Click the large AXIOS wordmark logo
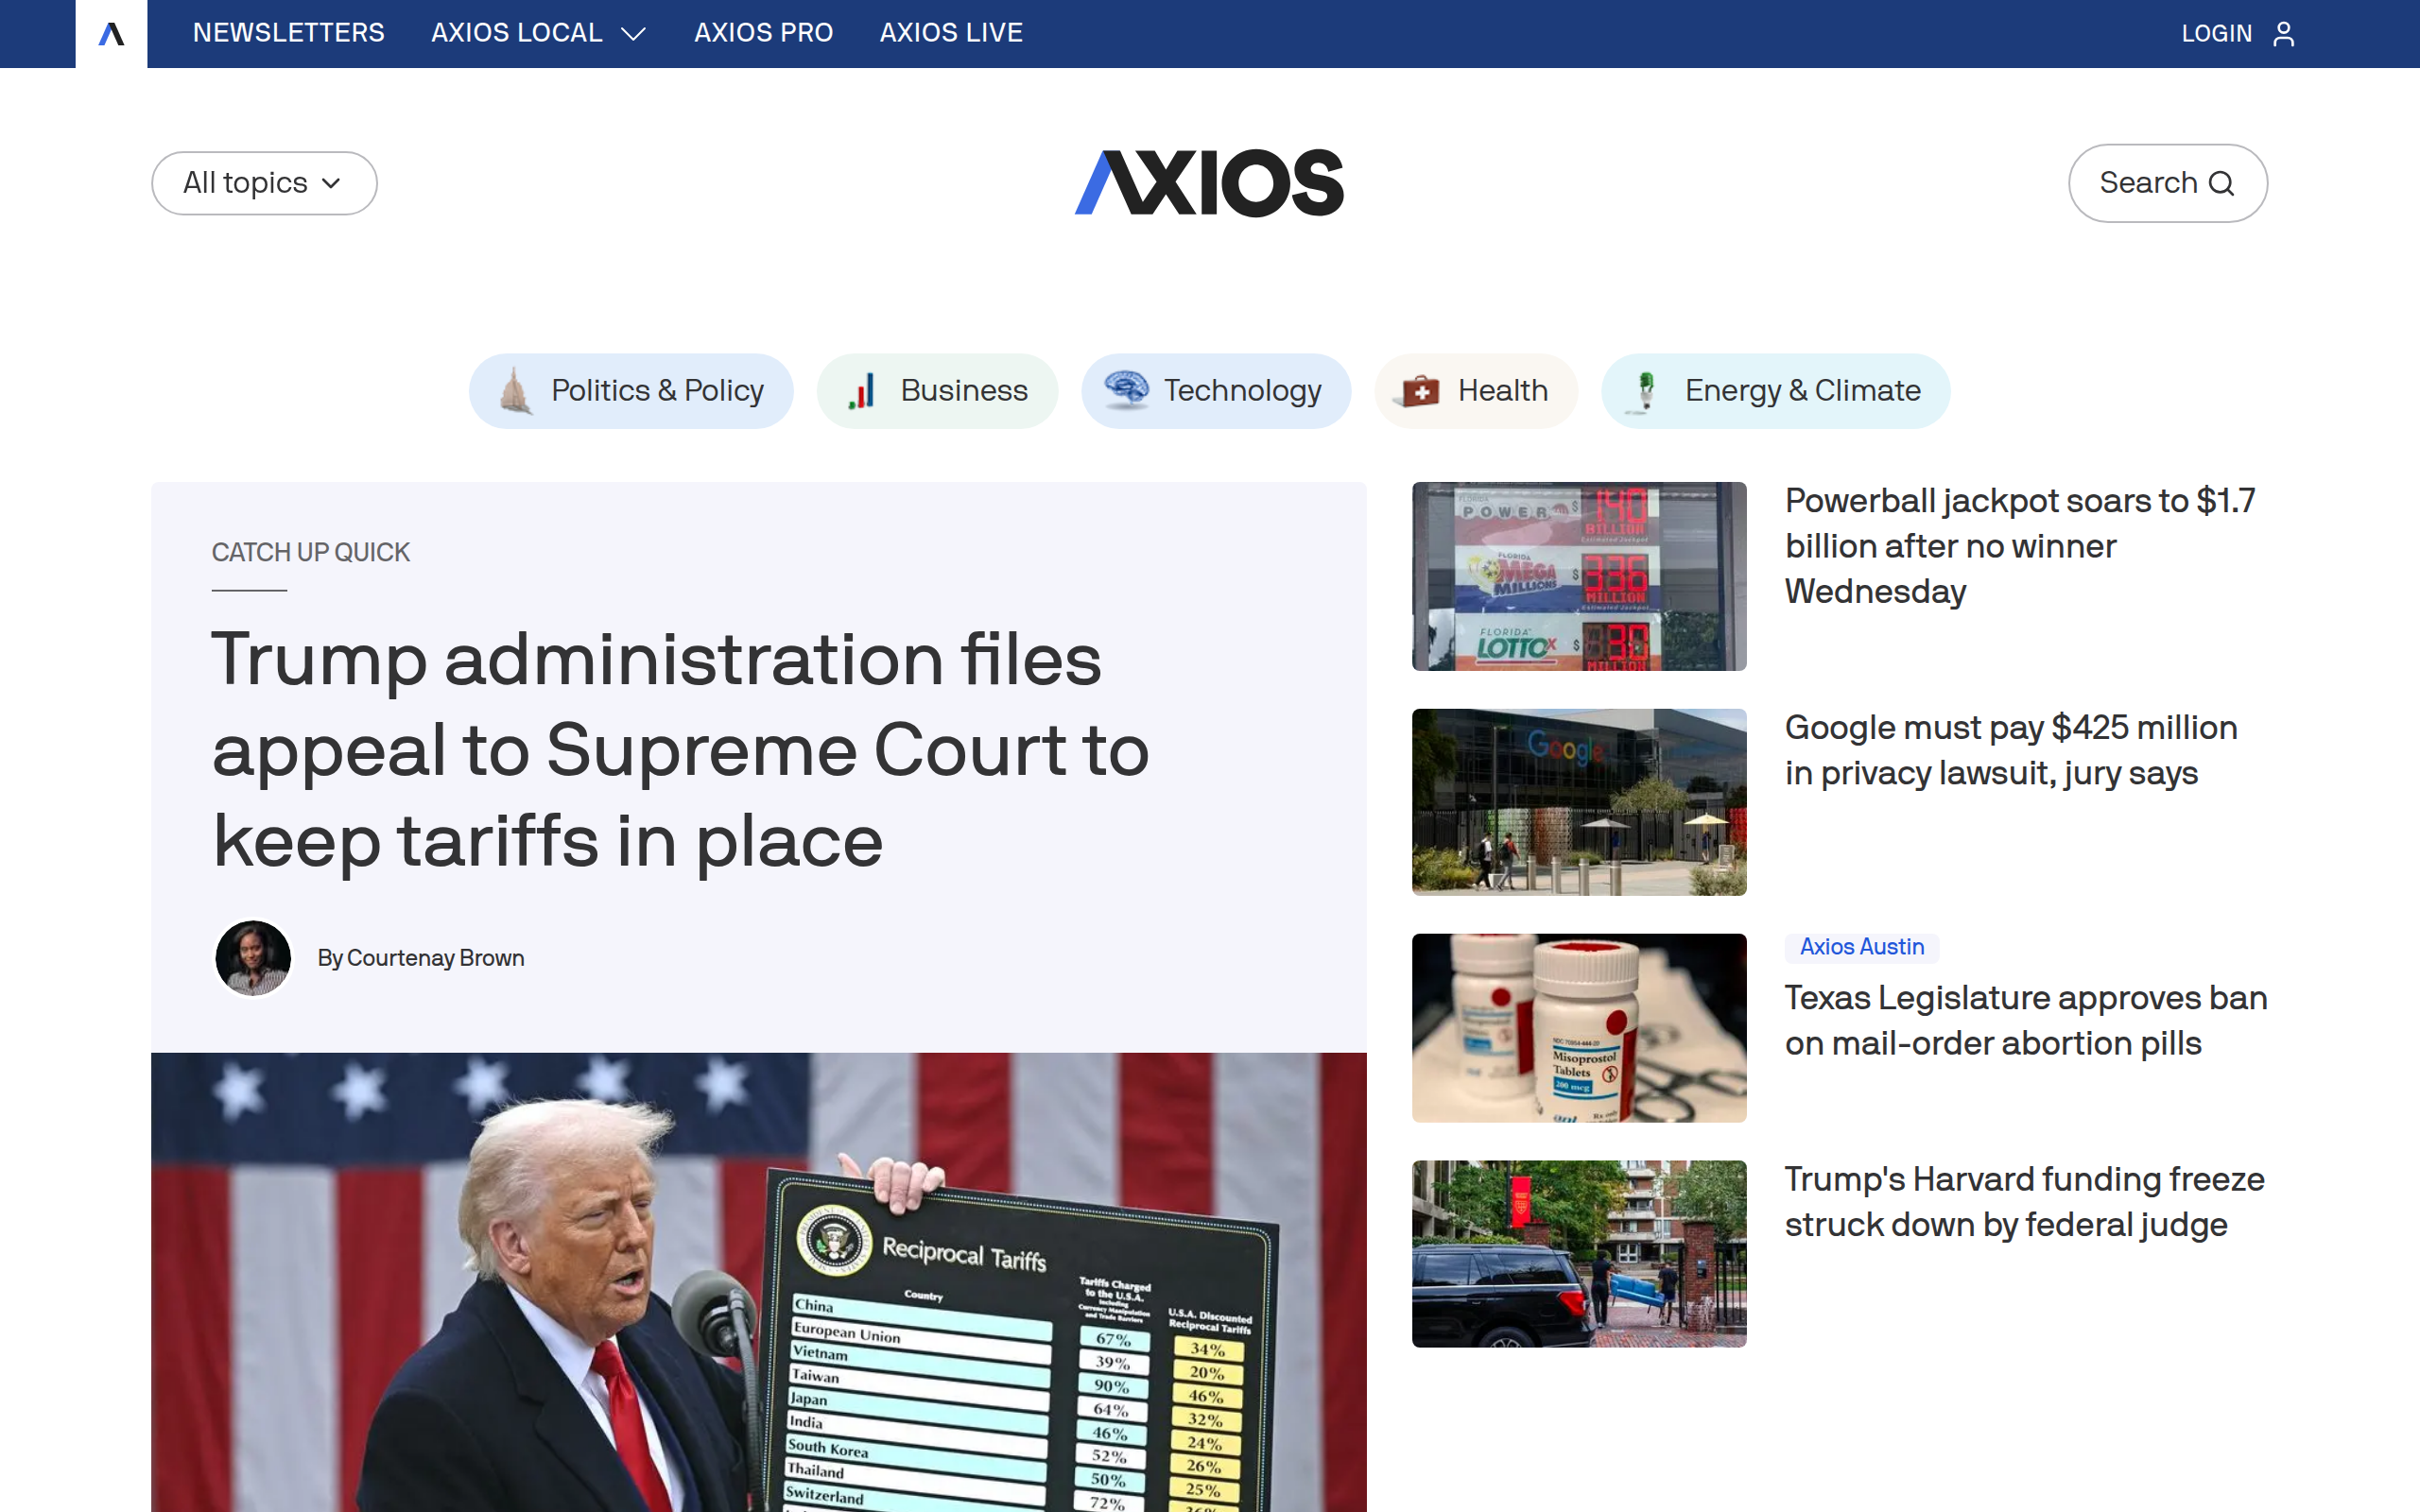 tap(1209, 183)
